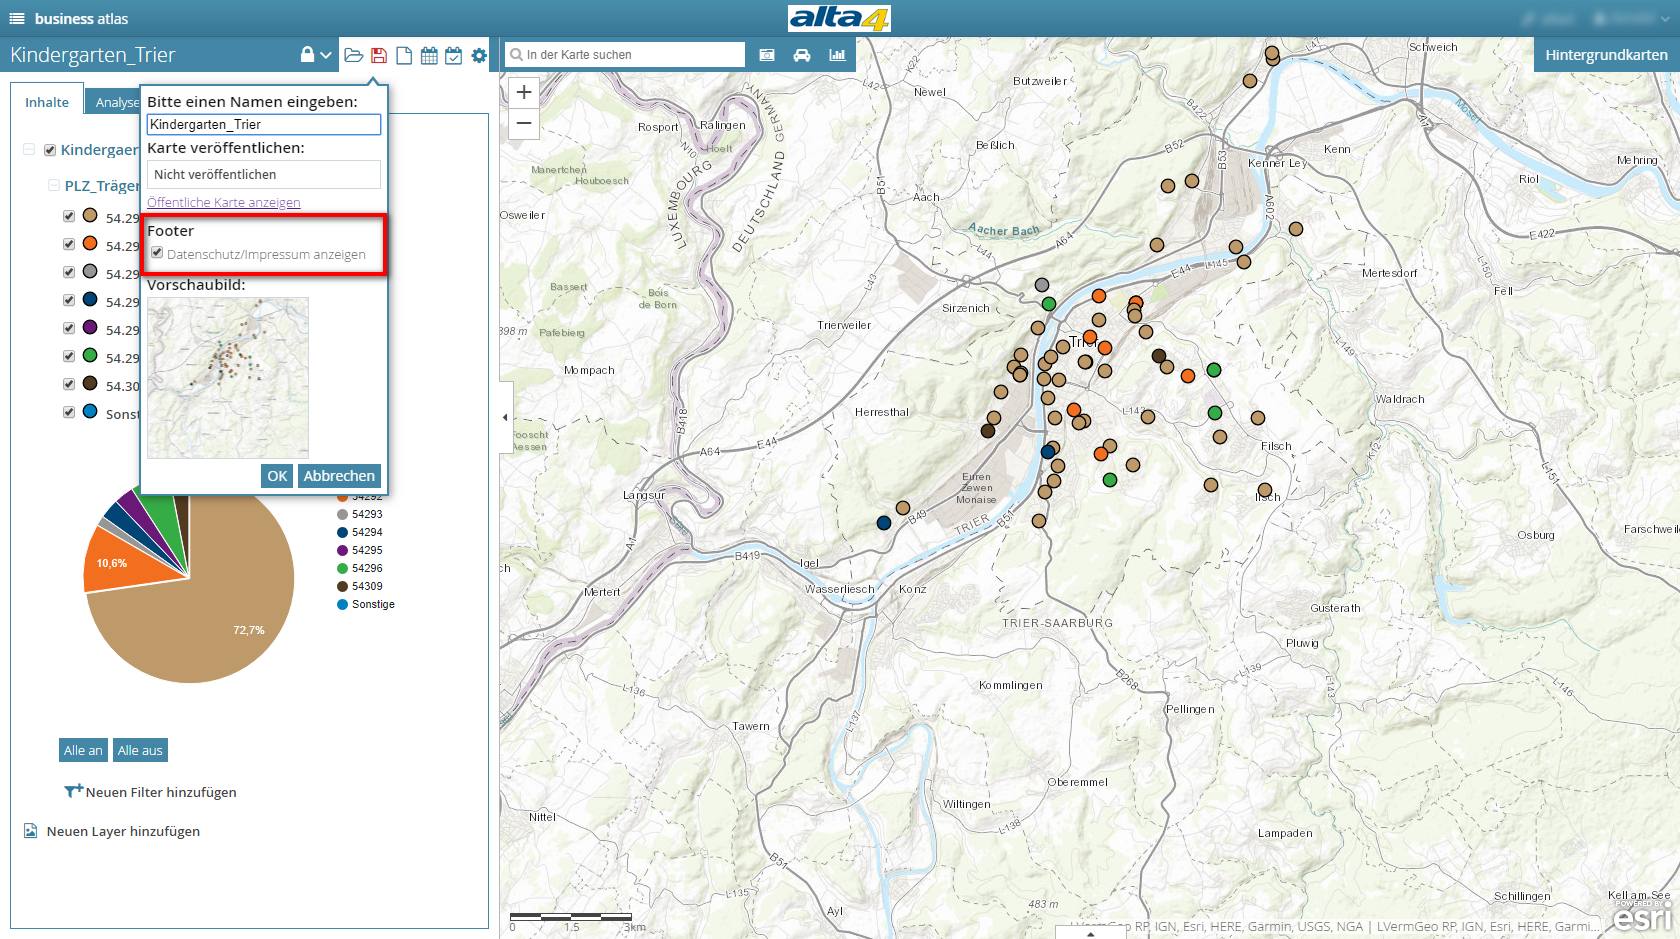Click the add layer icon
Image resolution: width=1680 pixels, height=939 pixels.
coord(31,831)
